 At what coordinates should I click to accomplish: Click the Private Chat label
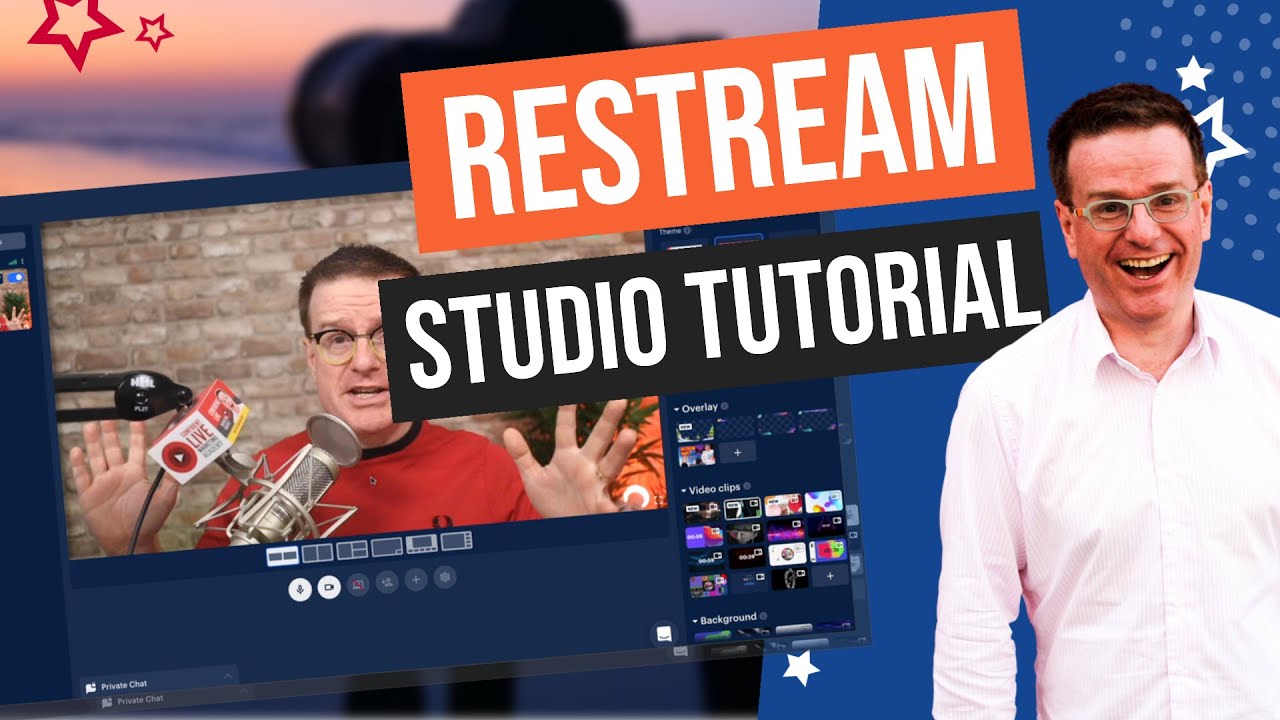pyautogui.click(x=124, y=685)
